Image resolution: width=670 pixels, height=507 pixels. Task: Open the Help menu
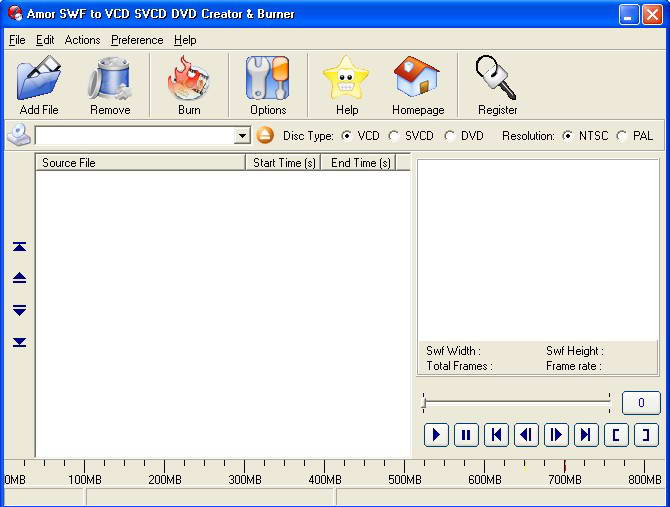[x=185, y=40]
